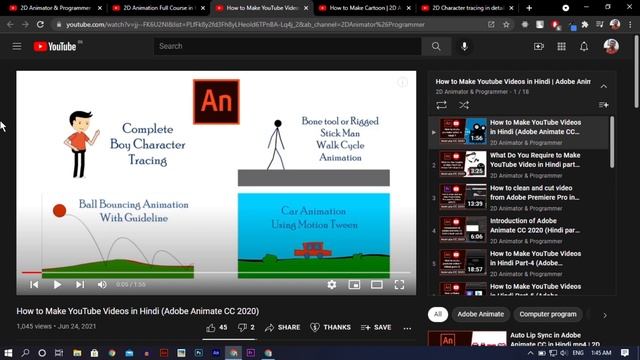Open the "2D Animator & Programmer" channel link in the playlist header
The width and height of the screenshot is (640, 360).
(471, 92)
